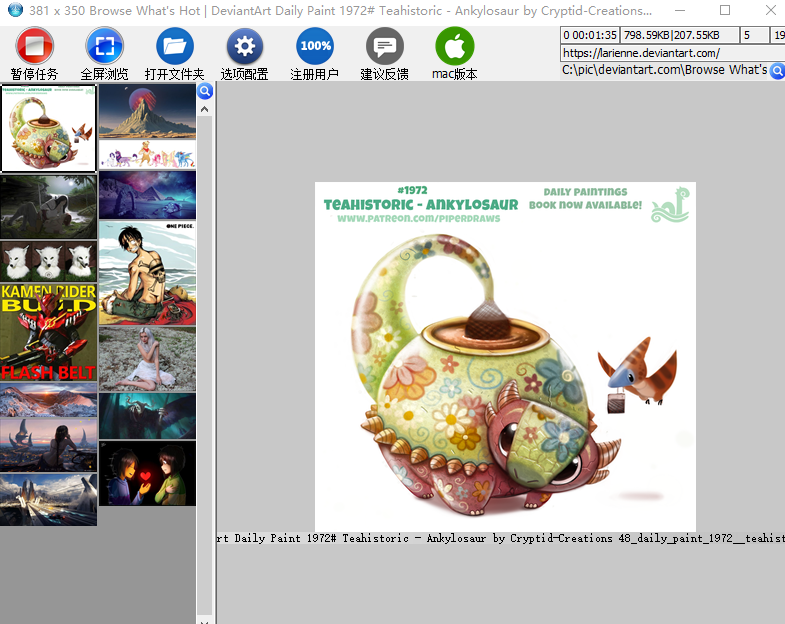Click the magnifier icon beside the file path

pos(777,70)
